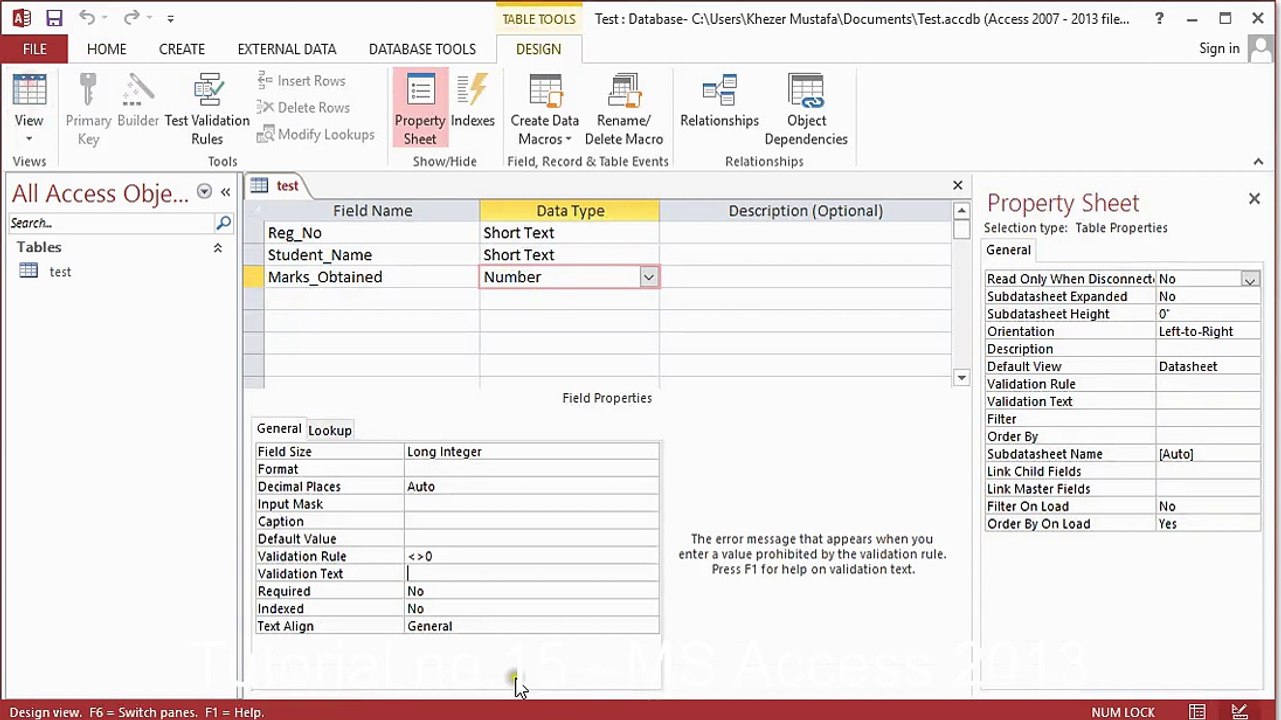
Task: Open Read Only When Disconnected dropdown
Action: pyautogui.click(x=1250, y=280)
